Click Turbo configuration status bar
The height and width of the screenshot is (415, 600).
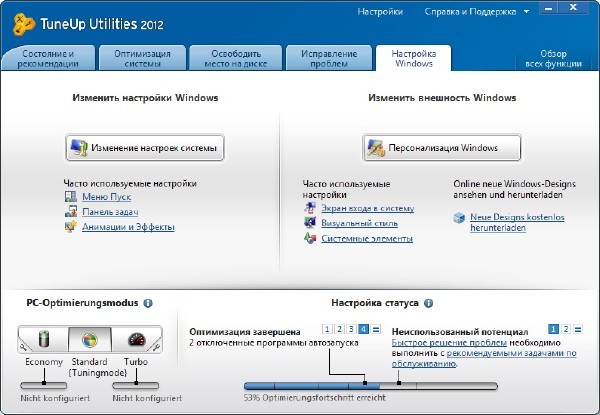pyautogui.click(x=135, y=385)
